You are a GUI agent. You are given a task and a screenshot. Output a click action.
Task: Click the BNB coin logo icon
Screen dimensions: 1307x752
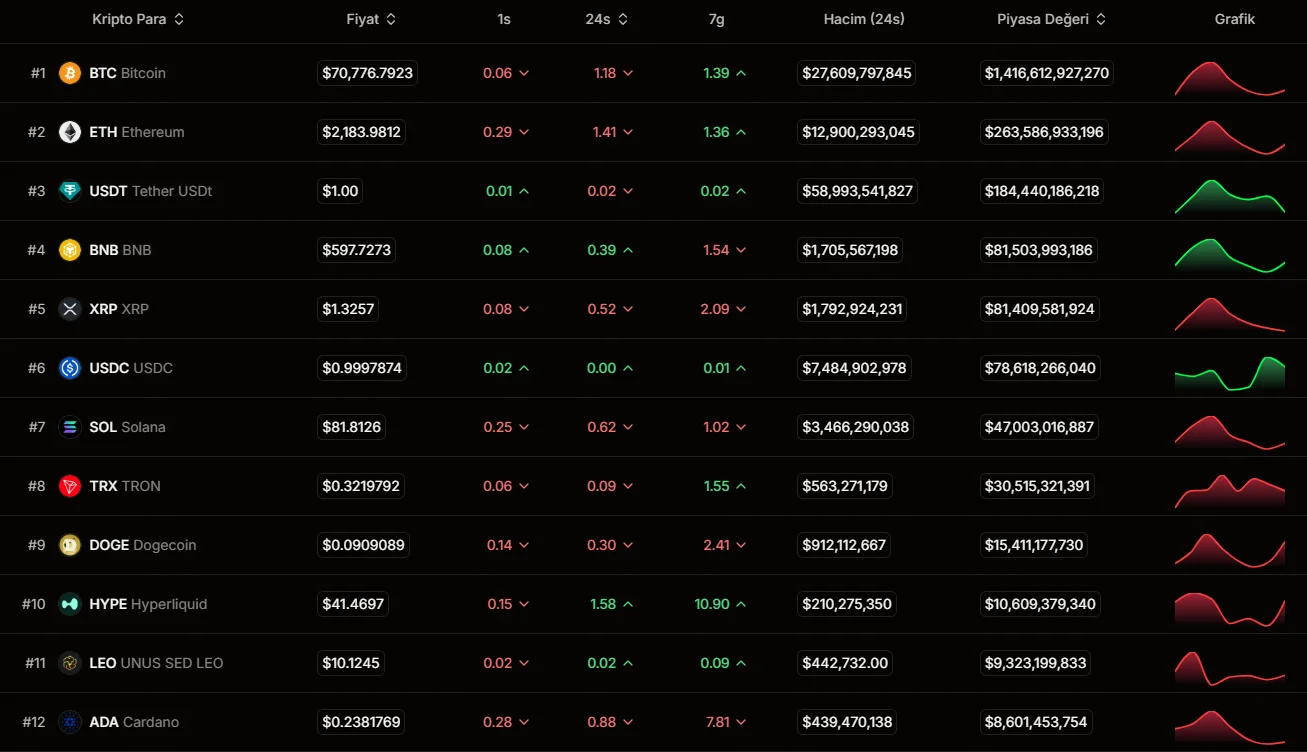70,250
